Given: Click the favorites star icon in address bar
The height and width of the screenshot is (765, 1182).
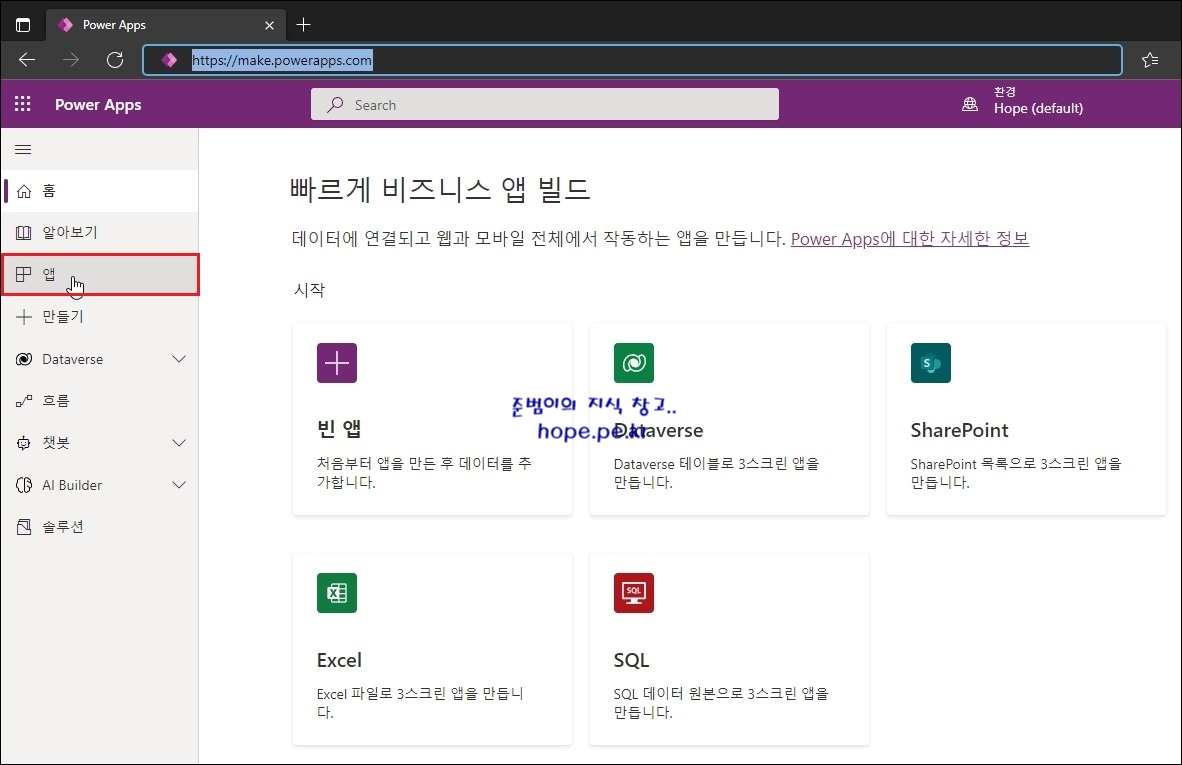Looking at the screenshot, I should pyautogui.click(x=1150, y=60).
